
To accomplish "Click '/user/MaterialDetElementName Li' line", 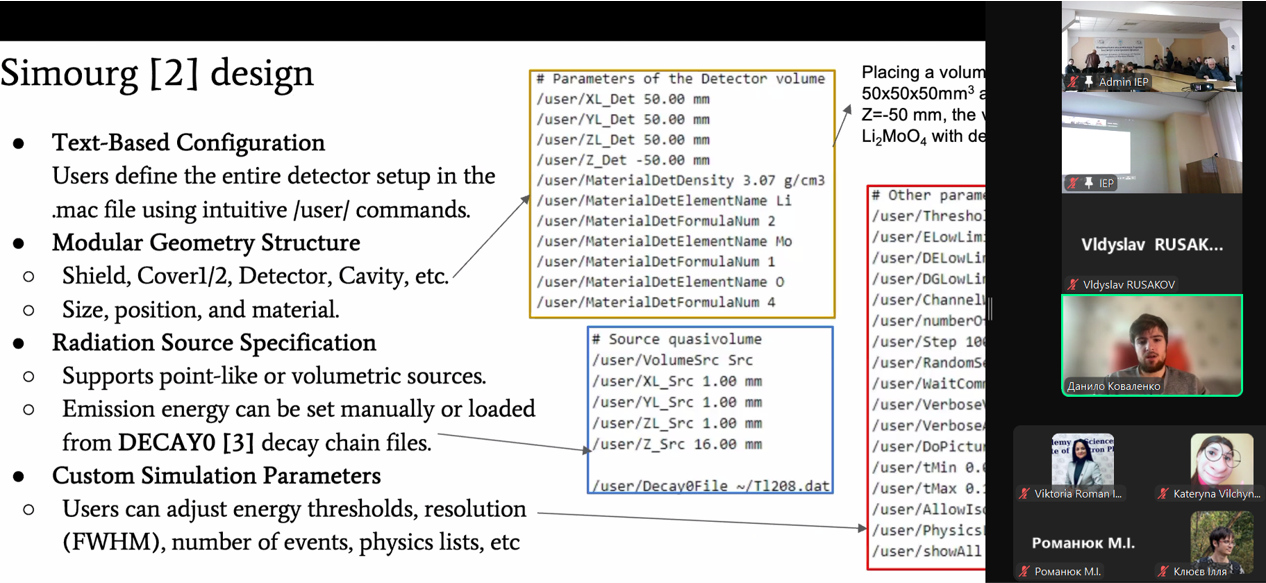I will [664, 200].
